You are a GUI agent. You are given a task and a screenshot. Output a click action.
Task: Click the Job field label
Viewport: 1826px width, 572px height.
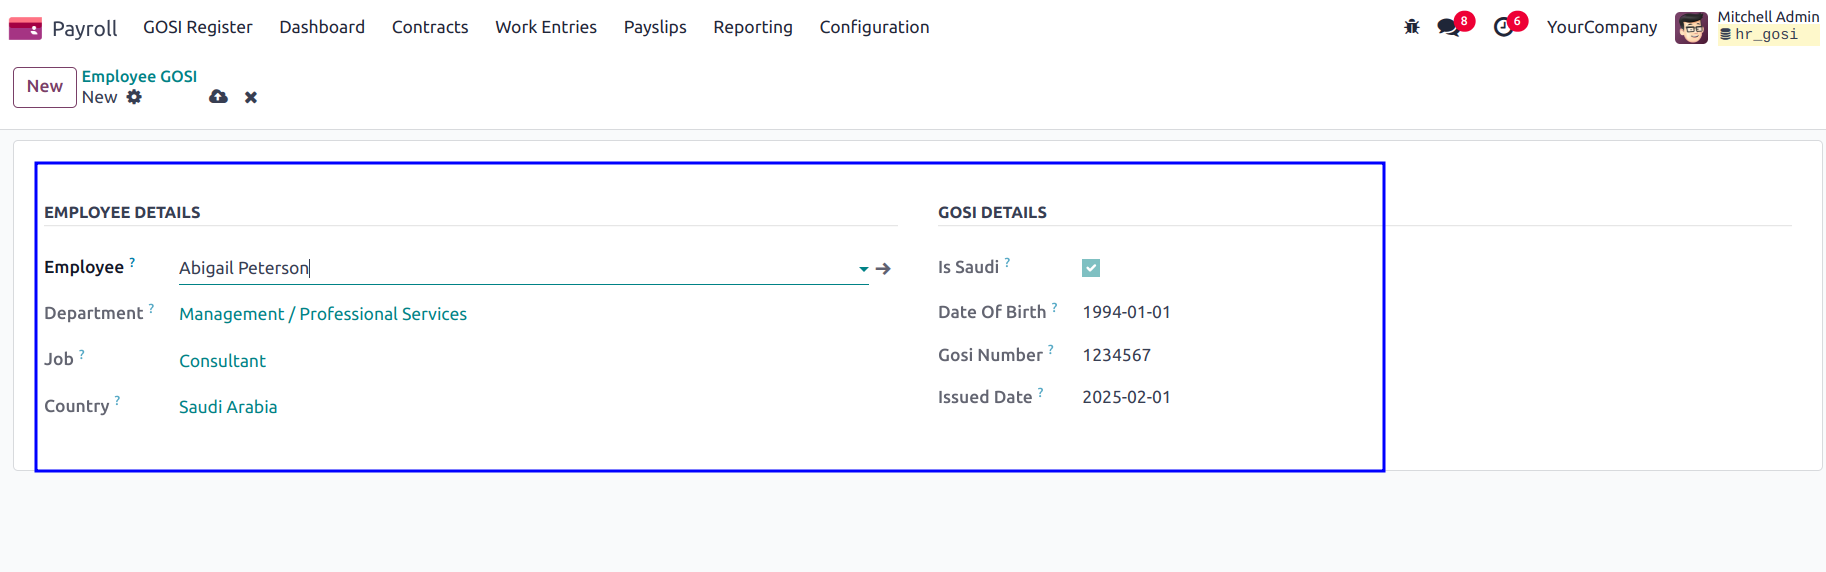(59, 359)
